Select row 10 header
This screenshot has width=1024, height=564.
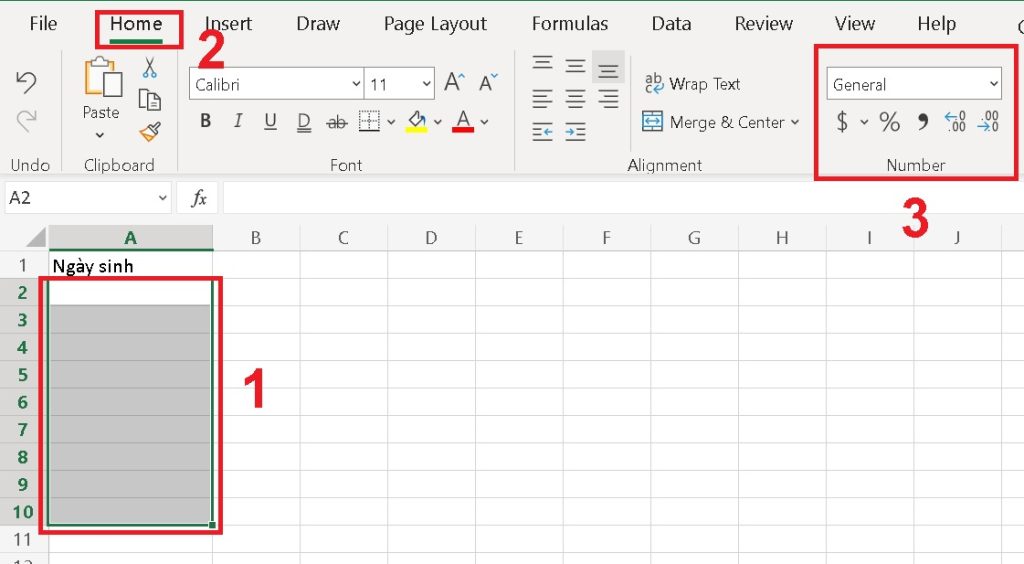point(23,512)
